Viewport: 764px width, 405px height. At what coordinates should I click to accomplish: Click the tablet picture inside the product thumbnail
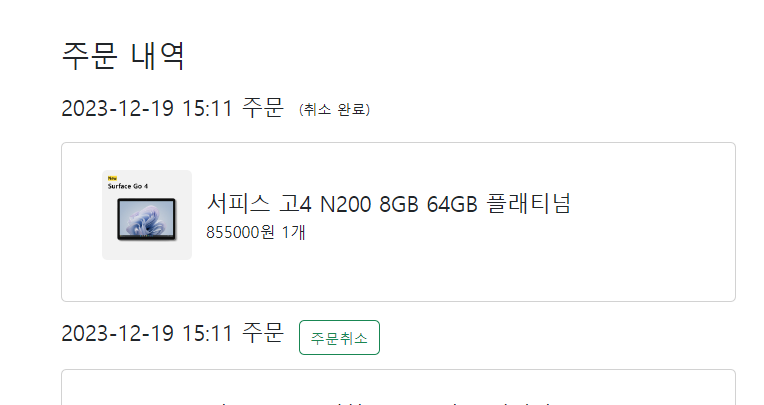(x=146, y=219)
